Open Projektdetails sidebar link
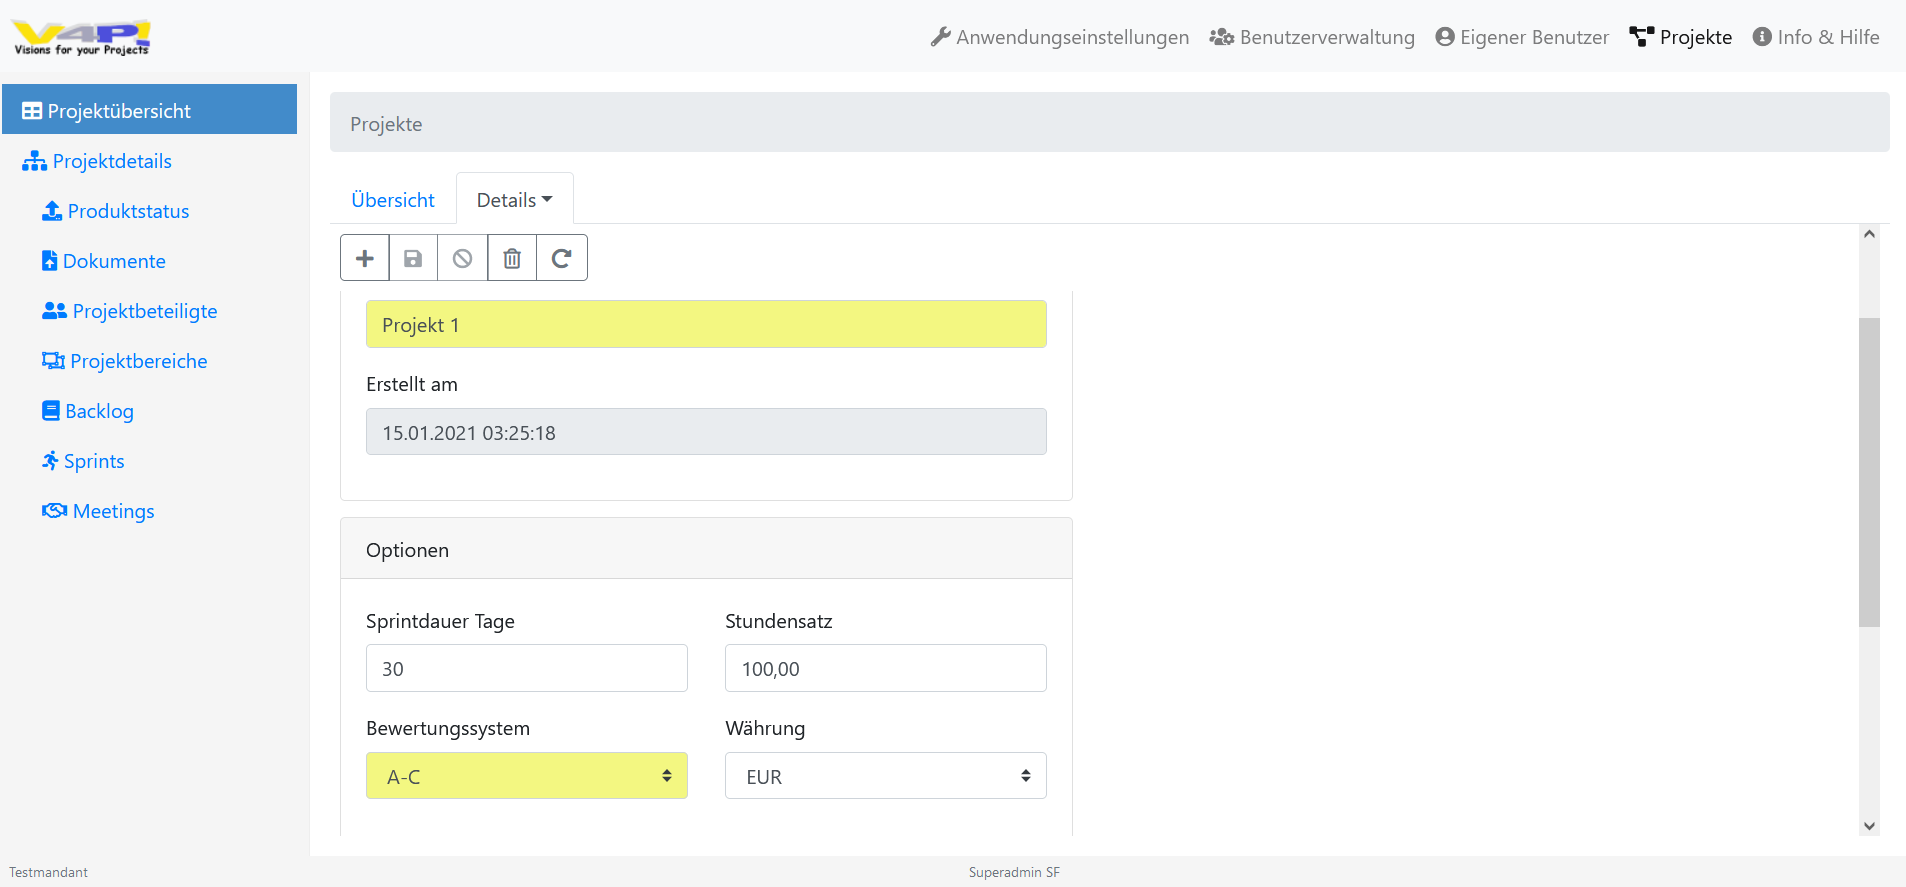Screen dimensions: 1906x887 point(97,161)
